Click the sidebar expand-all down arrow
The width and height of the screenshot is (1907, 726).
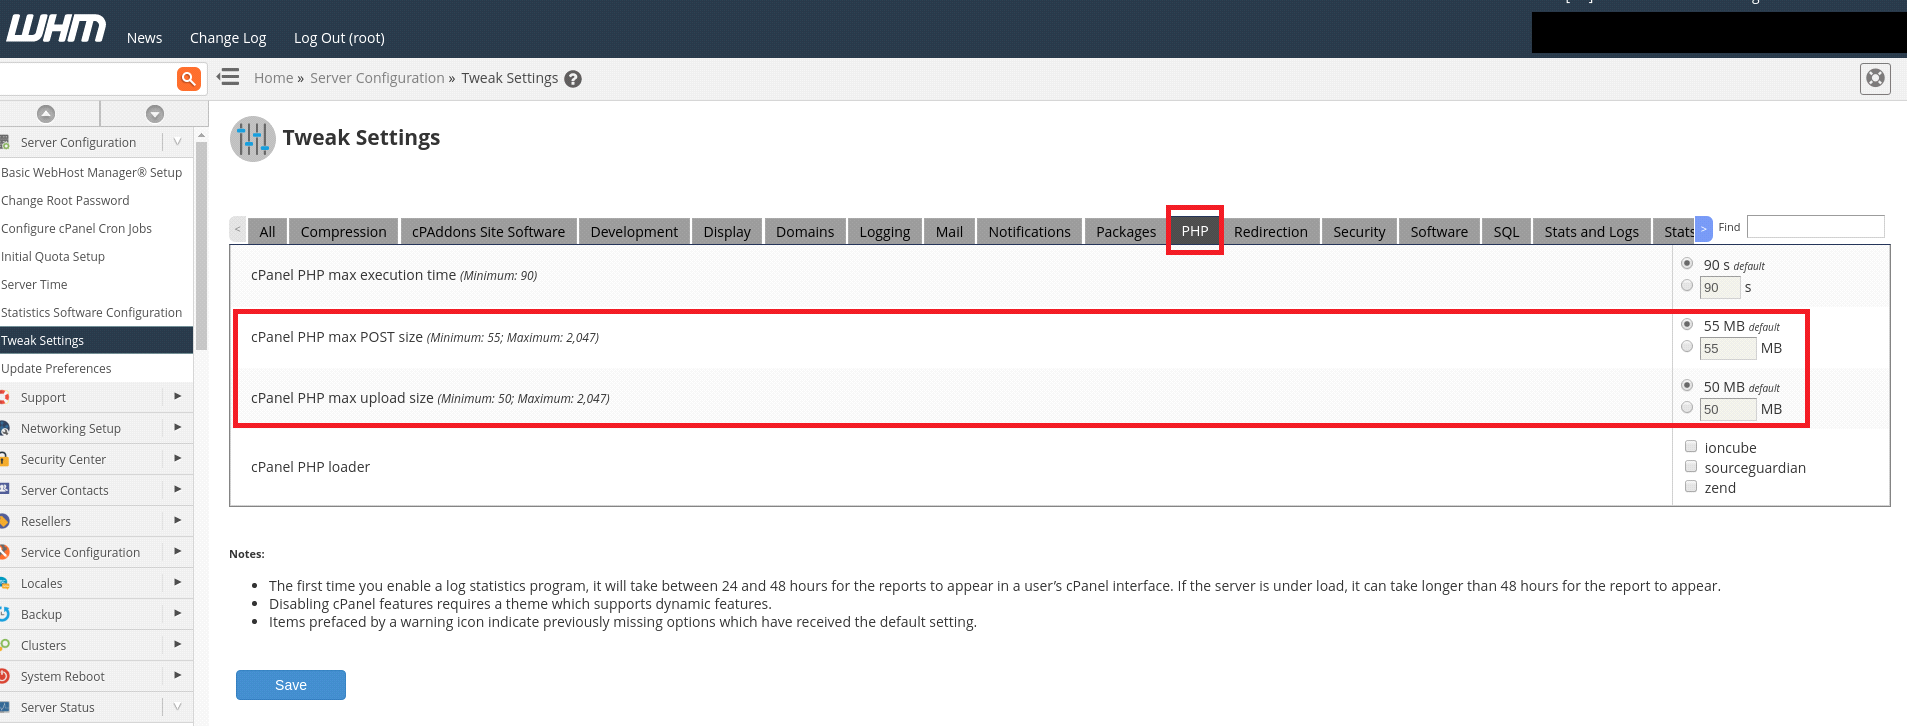coord(155,114)
